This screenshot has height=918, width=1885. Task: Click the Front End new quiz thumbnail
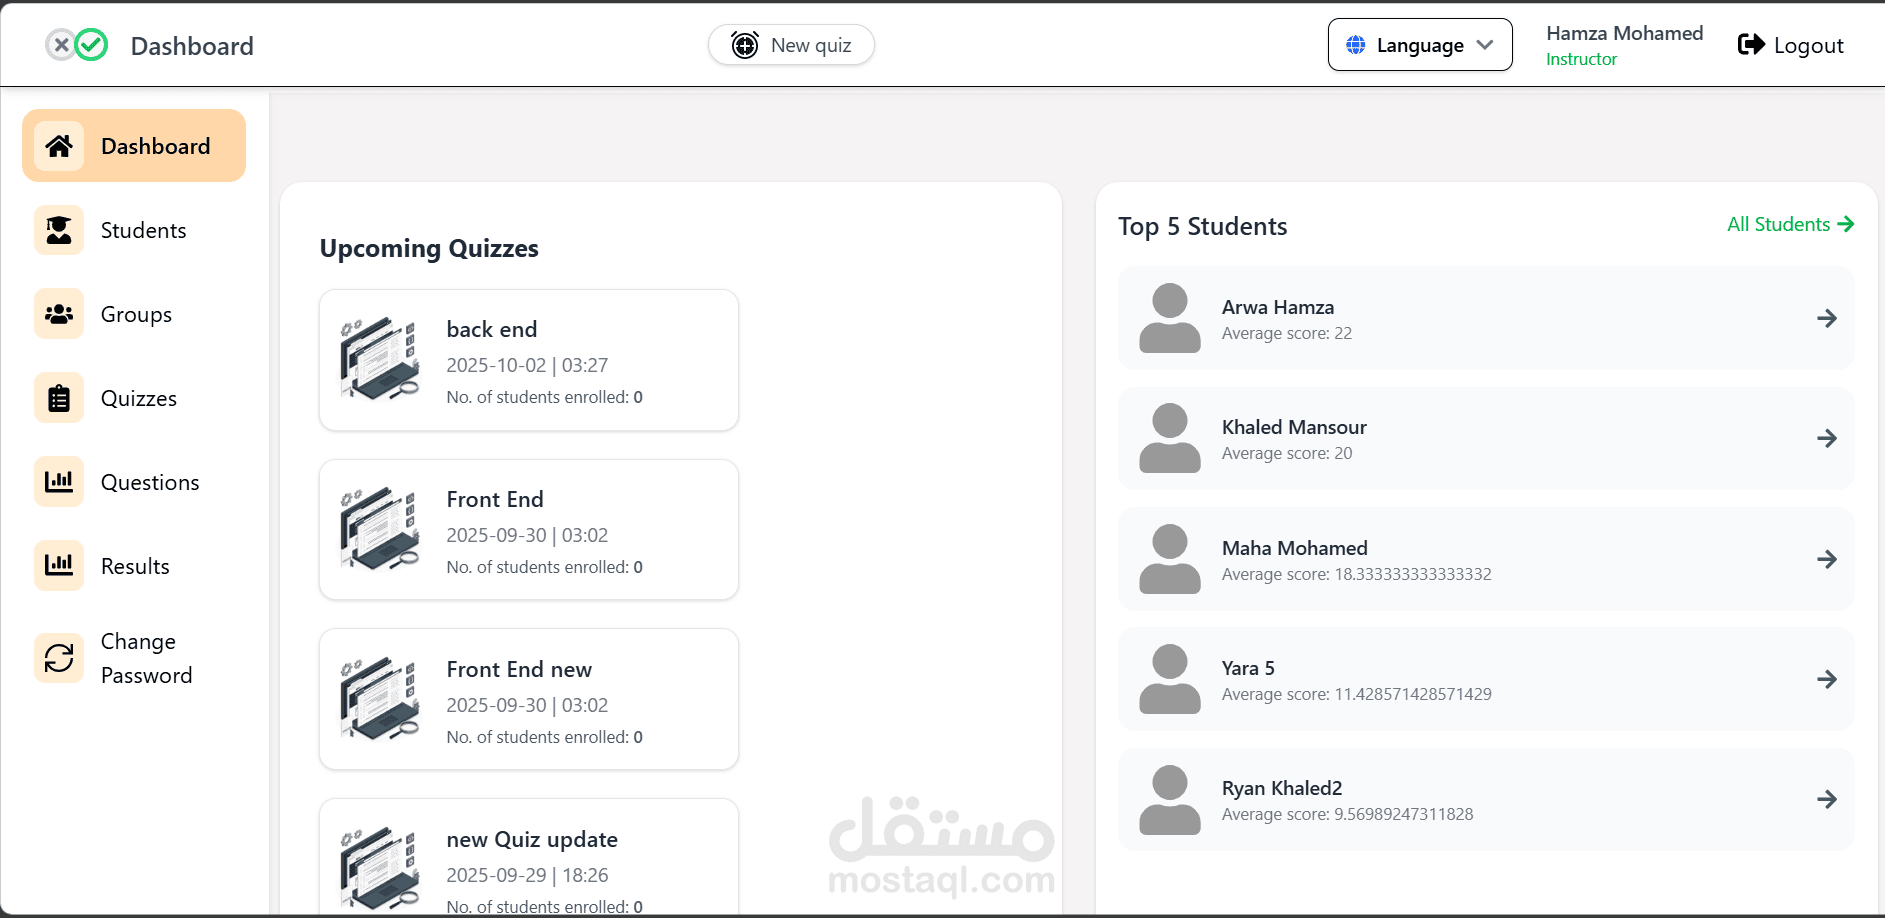[380, 700]
